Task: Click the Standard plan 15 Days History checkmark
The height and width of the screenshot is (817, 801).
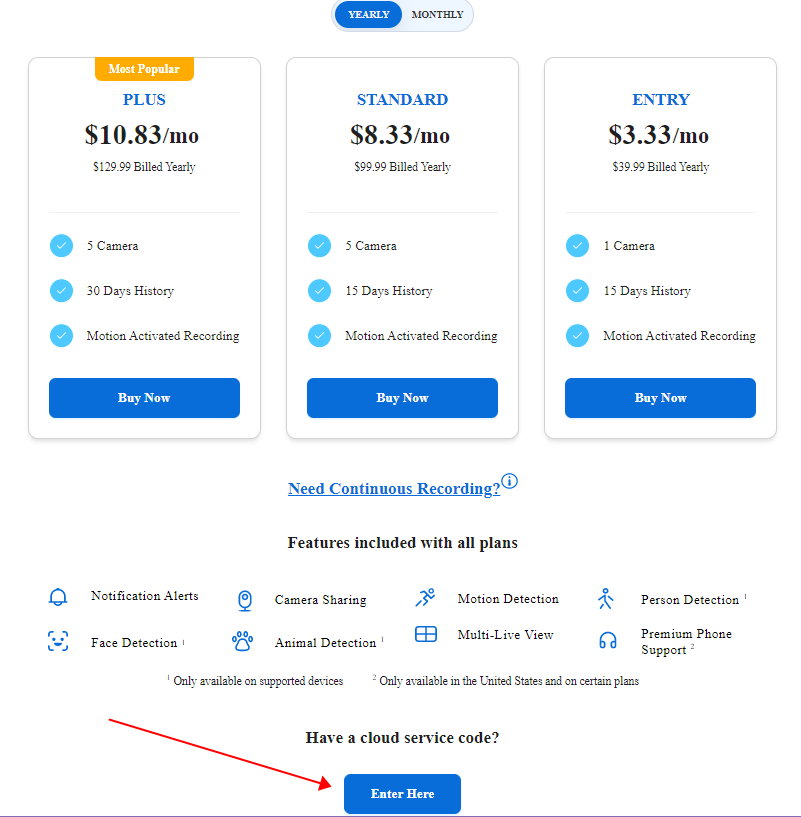Action: [x=319, y=291]
